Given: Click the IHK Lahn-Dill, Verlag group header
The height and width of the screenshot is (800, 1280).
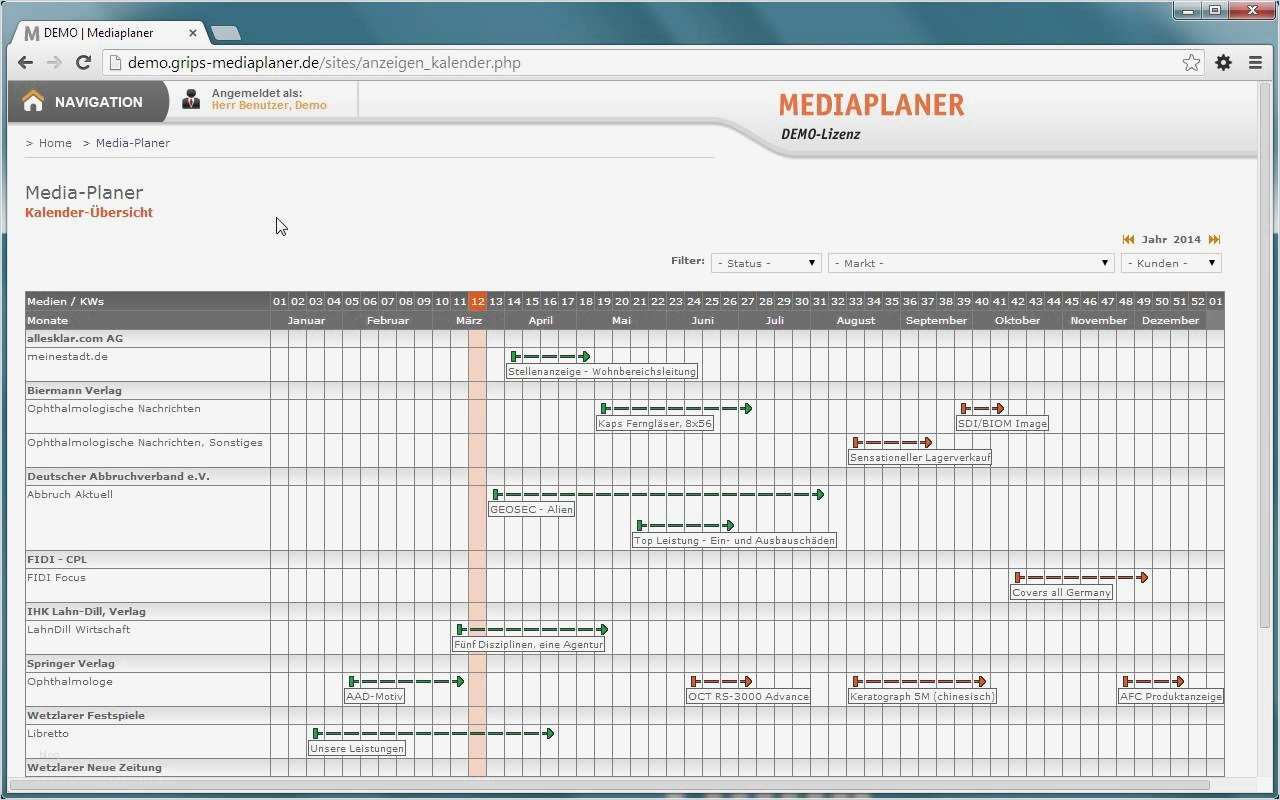Looking at the screenshot, I should pos(87,611).
